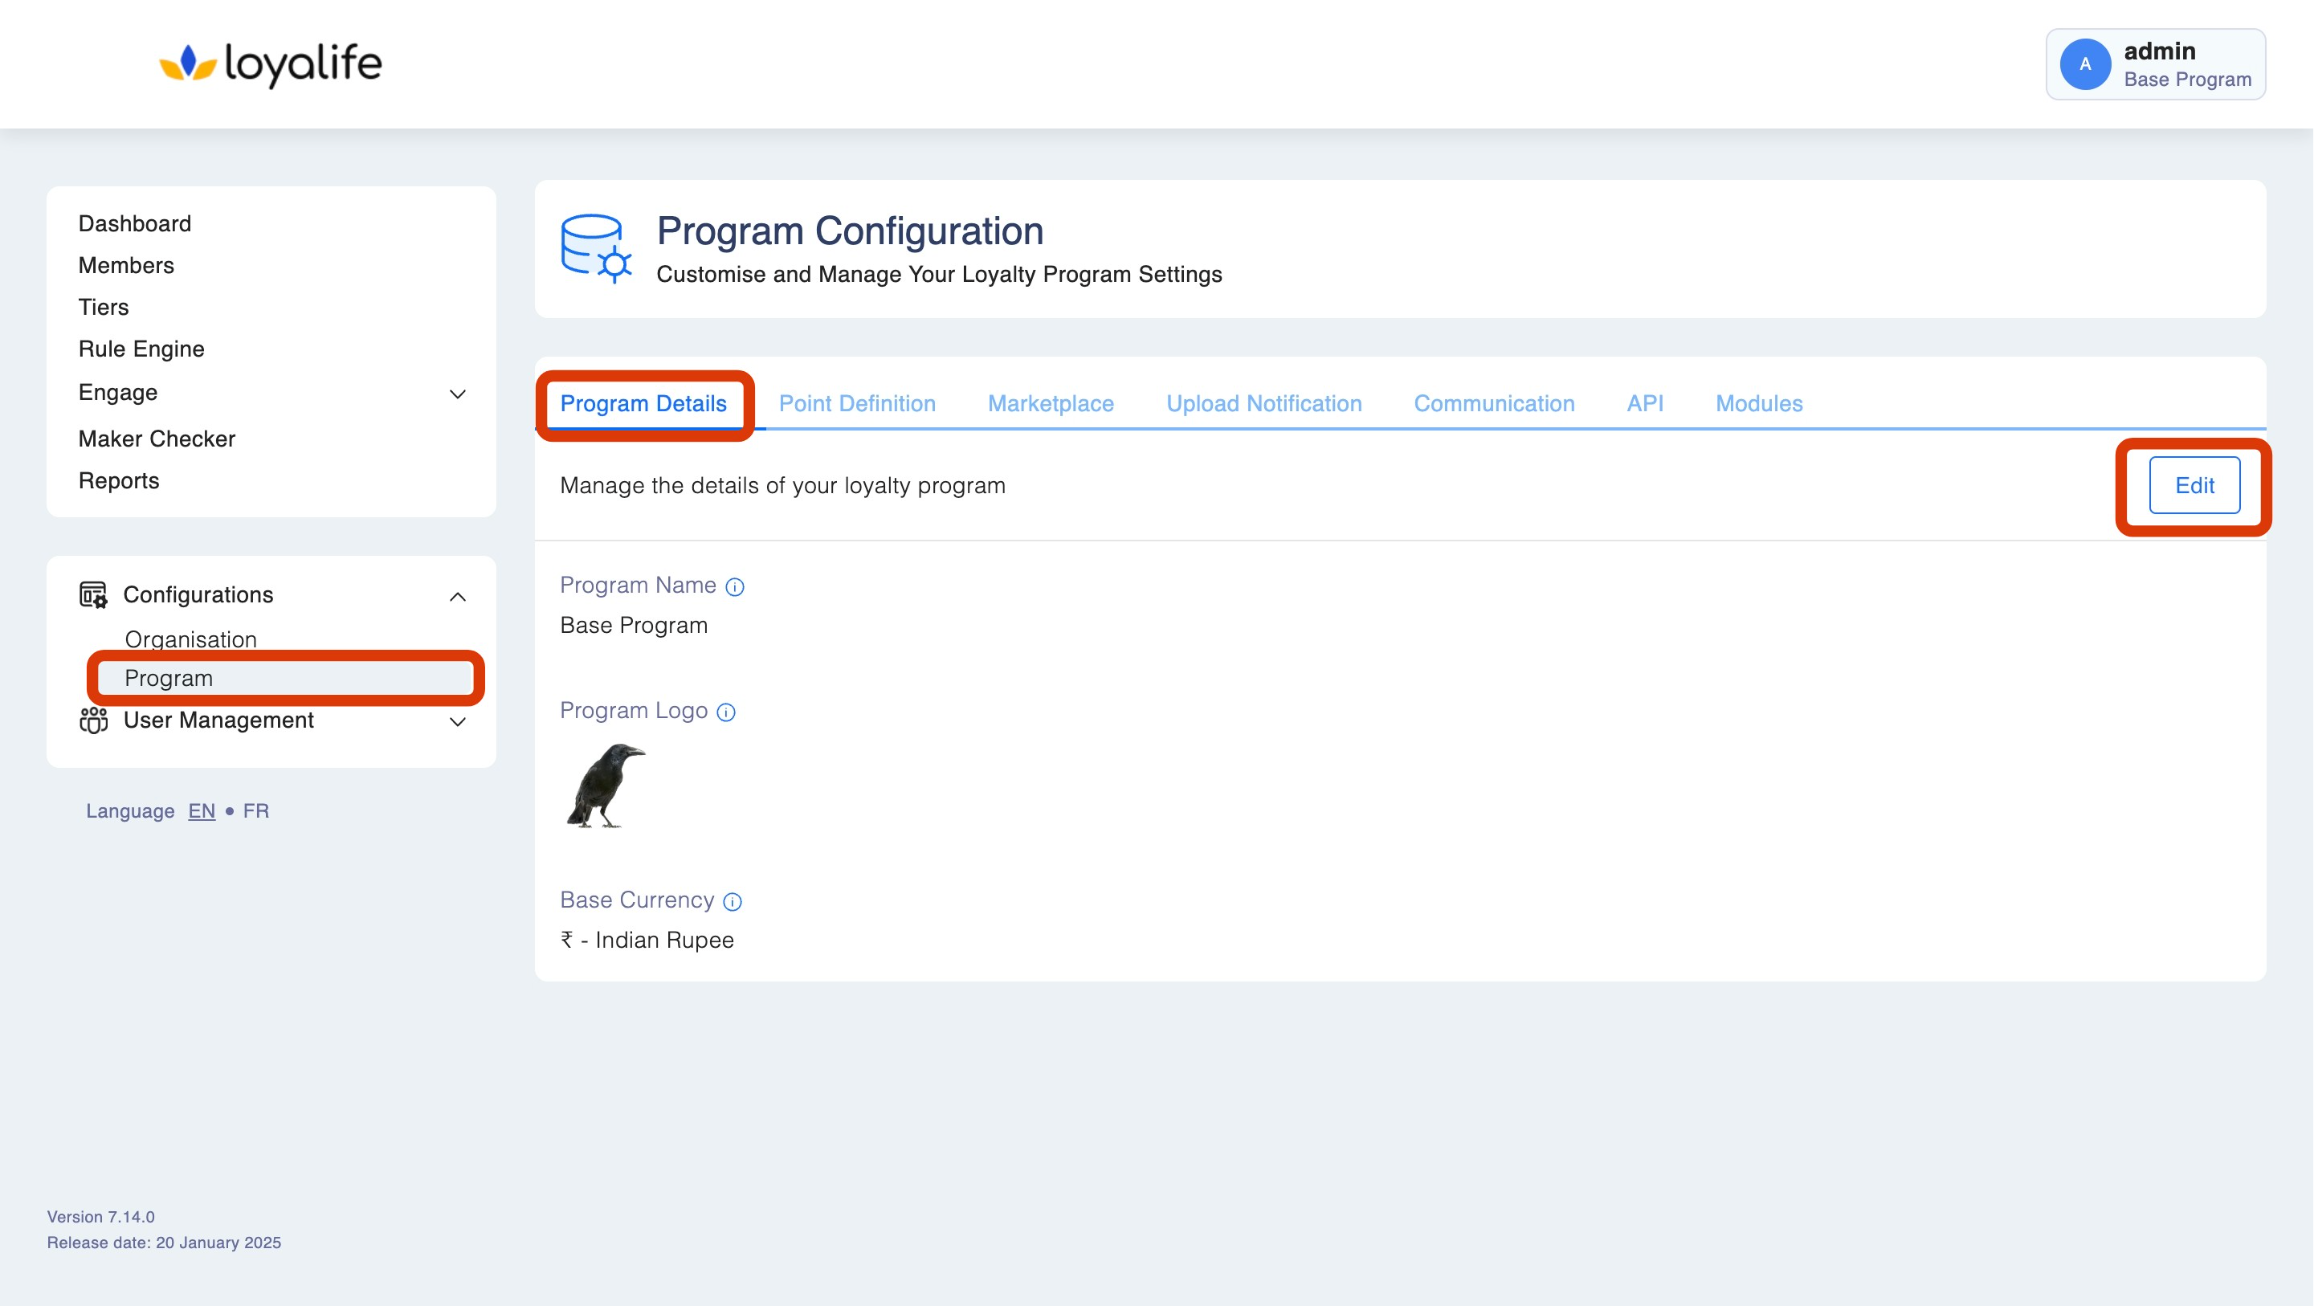Click the crow program logo thumbnail
Screen dimensions: 2314x1306
click(x=605, y=786)
